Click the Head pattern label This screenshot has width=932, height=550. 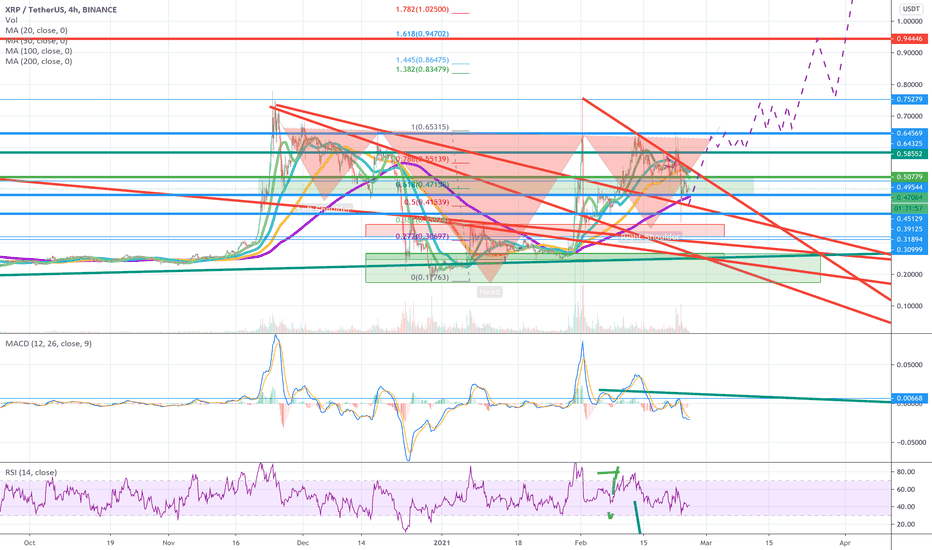pyautogui.click(x=490, y=292)
